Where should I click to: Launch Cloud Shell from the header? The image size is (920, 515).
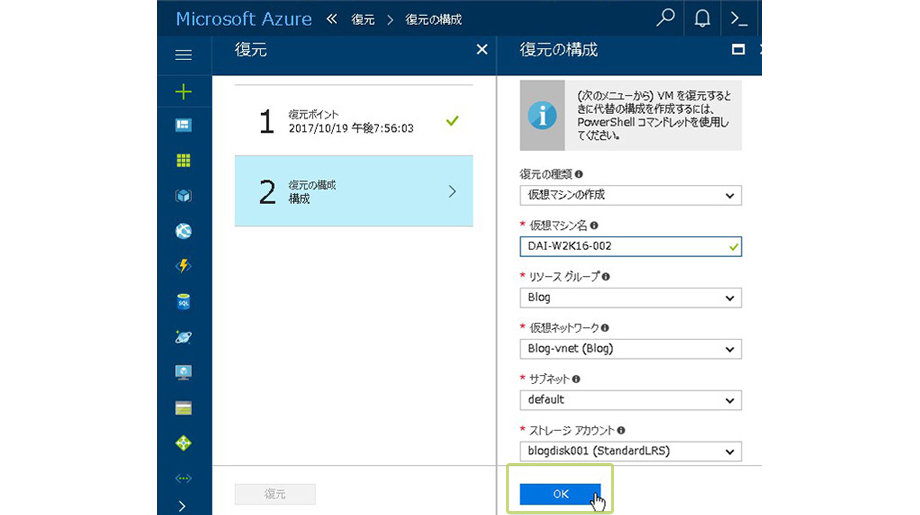tap(739, 19)
